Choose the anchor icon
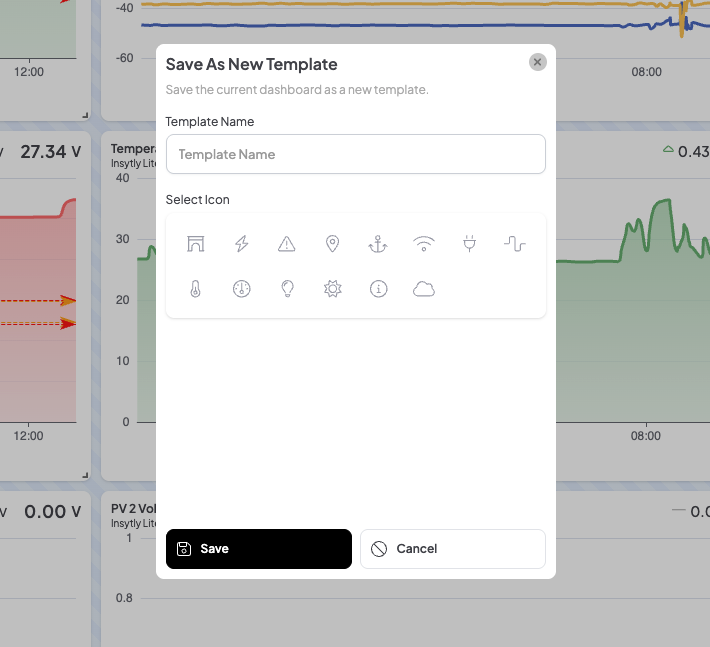This screenshot has height=647, width=710. pyautogui.click(x=378, y=244)
